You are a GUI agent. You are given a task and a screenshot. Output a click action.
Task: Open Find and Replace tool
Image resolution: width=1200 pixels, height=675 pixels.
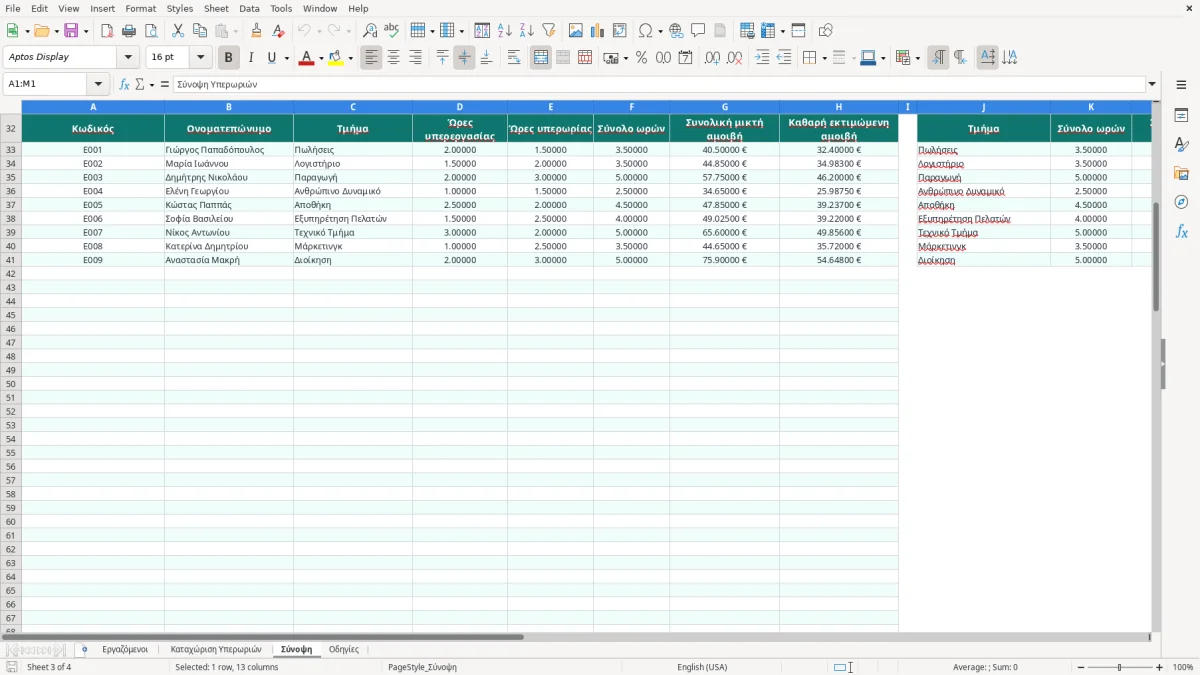coord(370,31)
